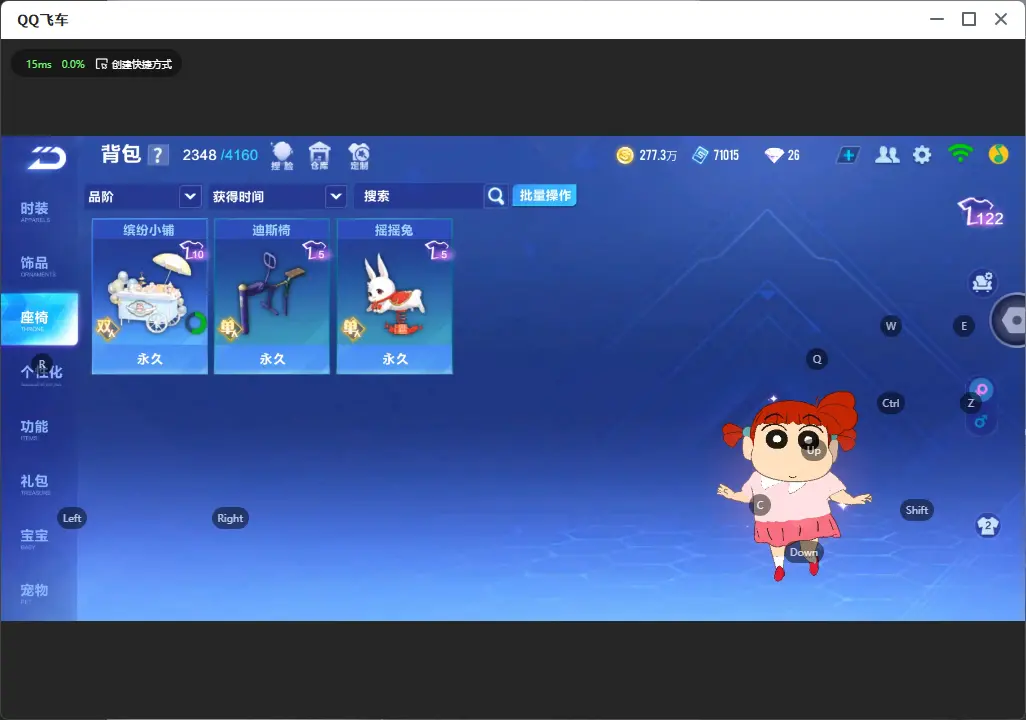Click the 双 badge on 缤纷小铺
The height and width of the screenshot is (720, 1026).
click(x=106, y=327)
